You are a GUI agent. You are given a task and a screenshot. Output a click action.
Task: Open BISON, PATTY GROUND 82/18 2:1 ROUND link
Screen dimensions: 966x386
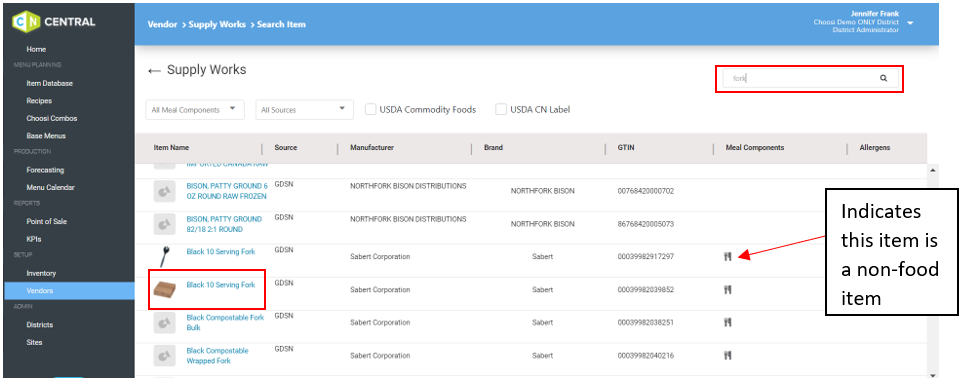(224, 224)
